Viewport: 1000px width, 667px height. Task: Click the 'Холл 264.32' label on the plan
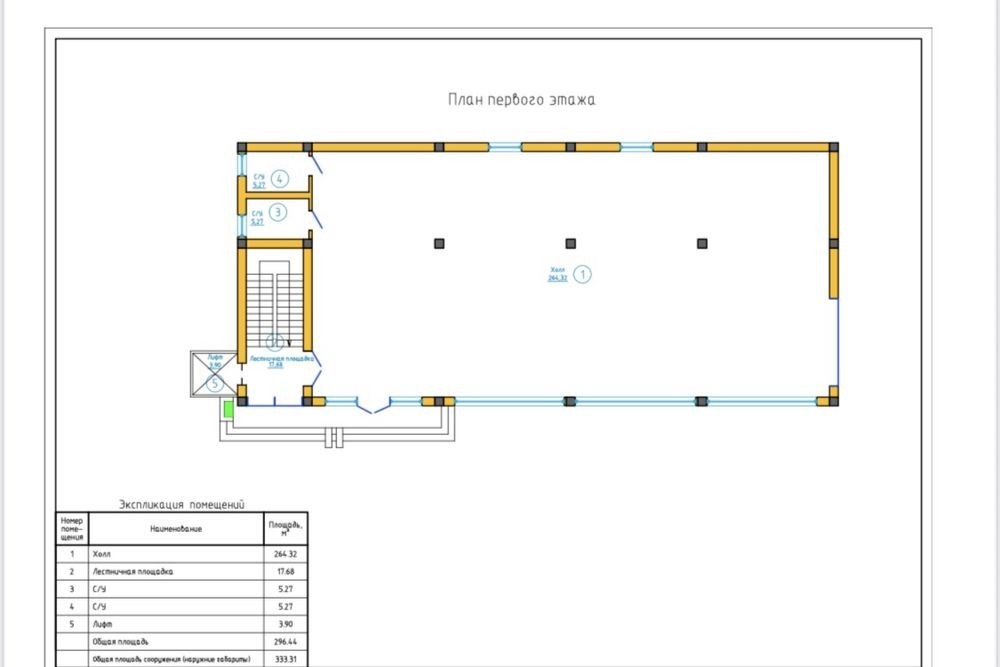[x=557, y=274]
